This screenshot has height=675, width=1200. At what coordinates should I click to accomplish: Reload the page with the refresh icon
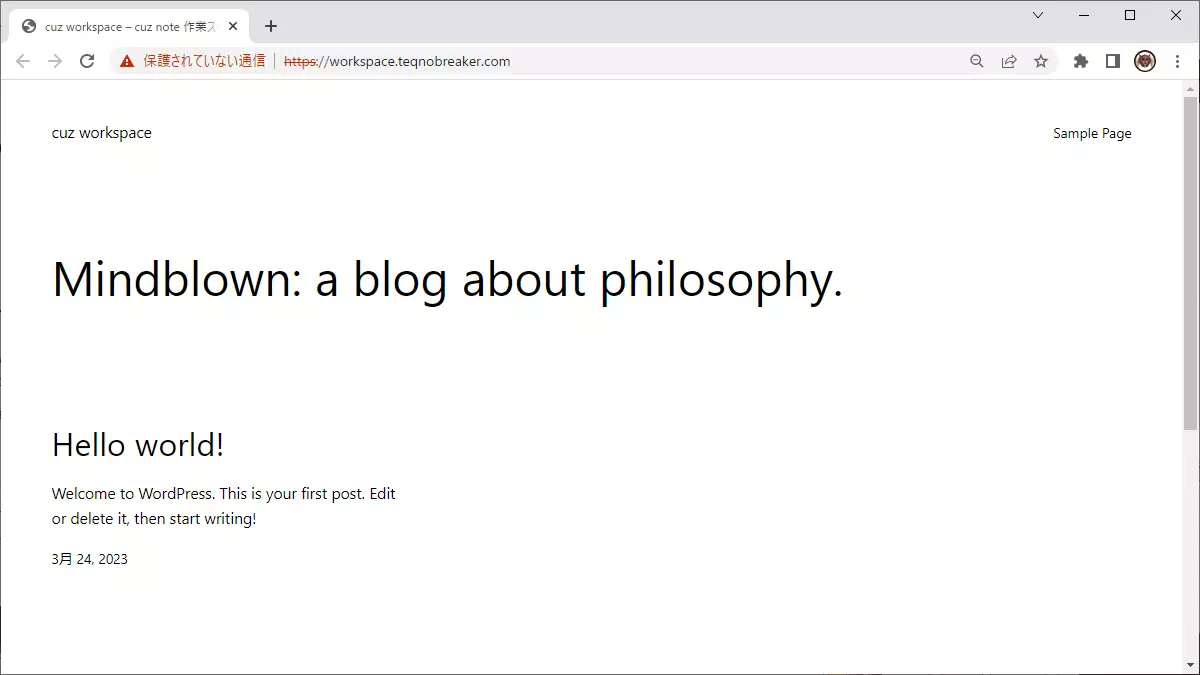coord(87,61)
